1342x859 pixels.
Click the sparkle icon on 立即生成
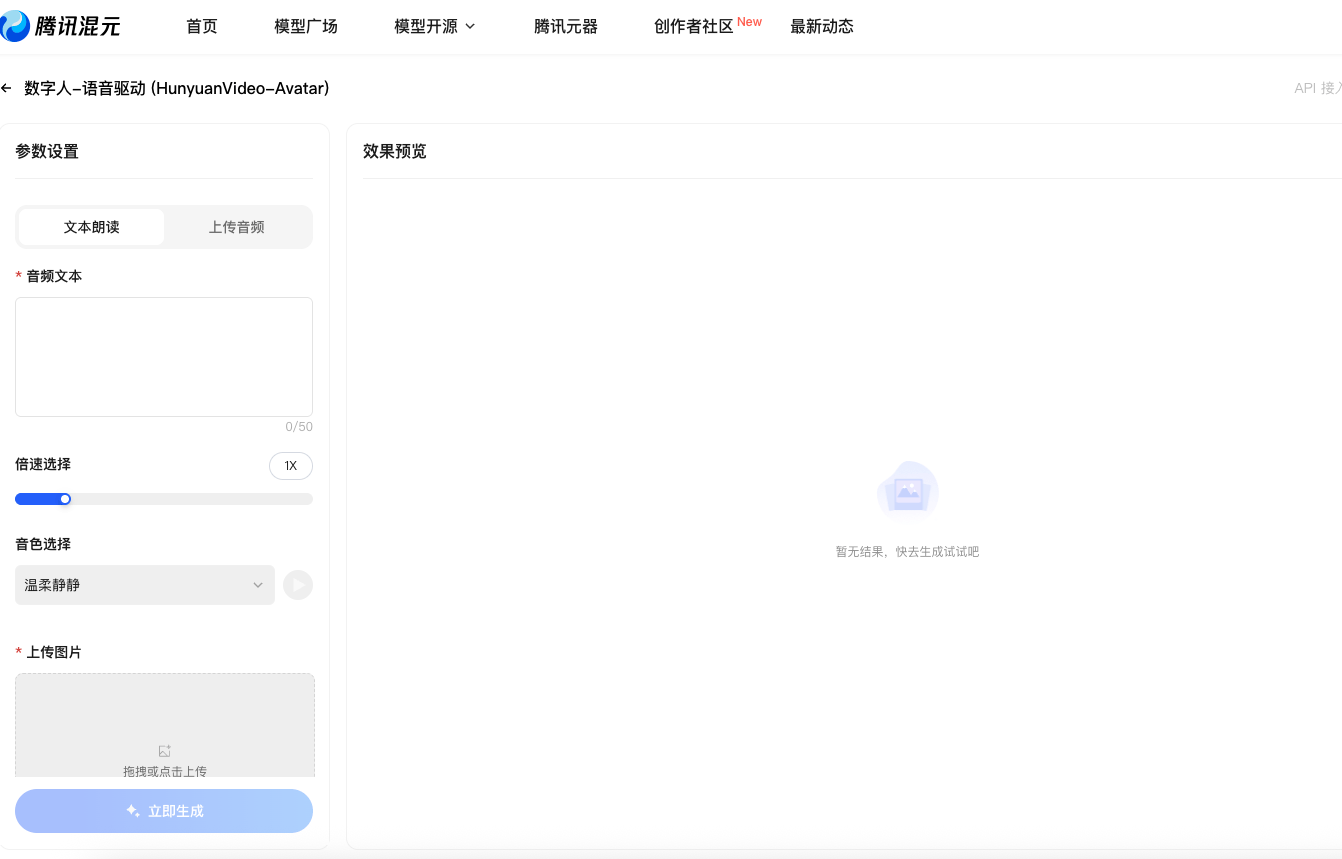(x=131, y=811)
